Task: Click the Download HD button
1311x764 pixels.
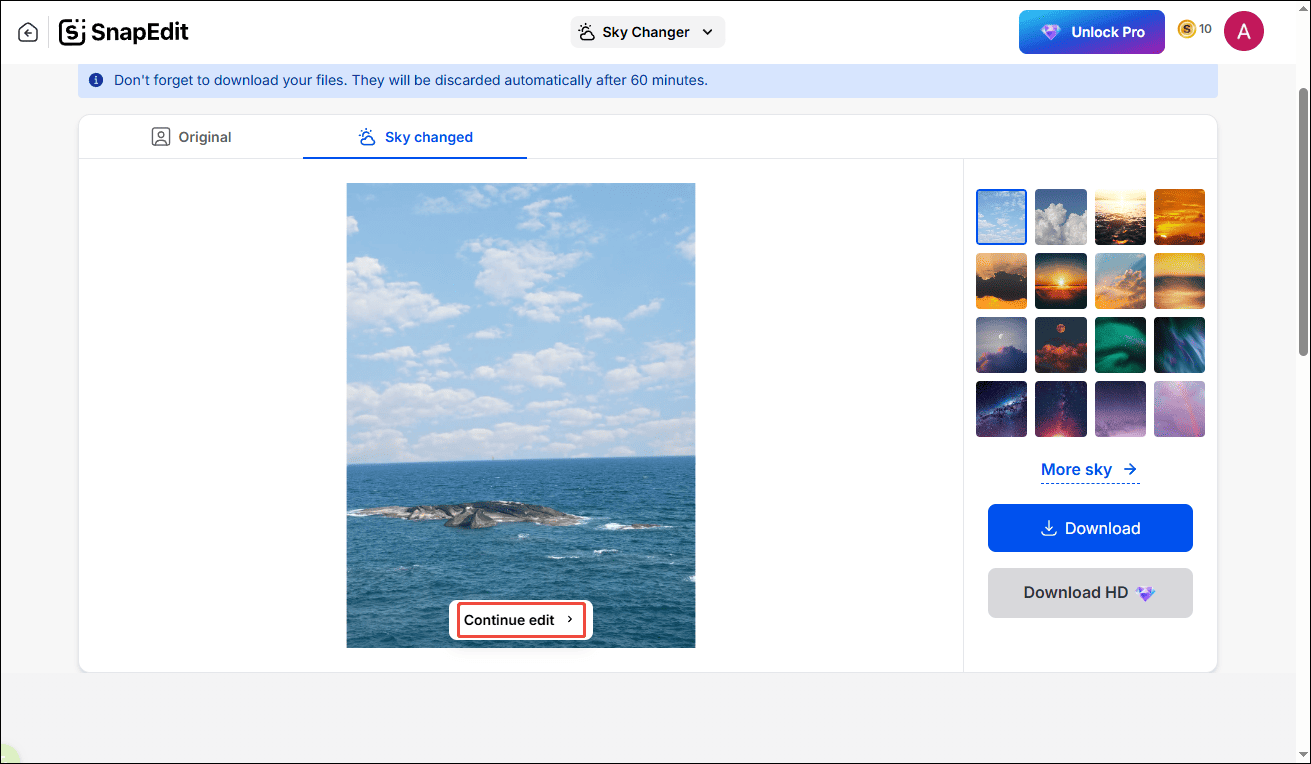Action: click(1089, 592)
